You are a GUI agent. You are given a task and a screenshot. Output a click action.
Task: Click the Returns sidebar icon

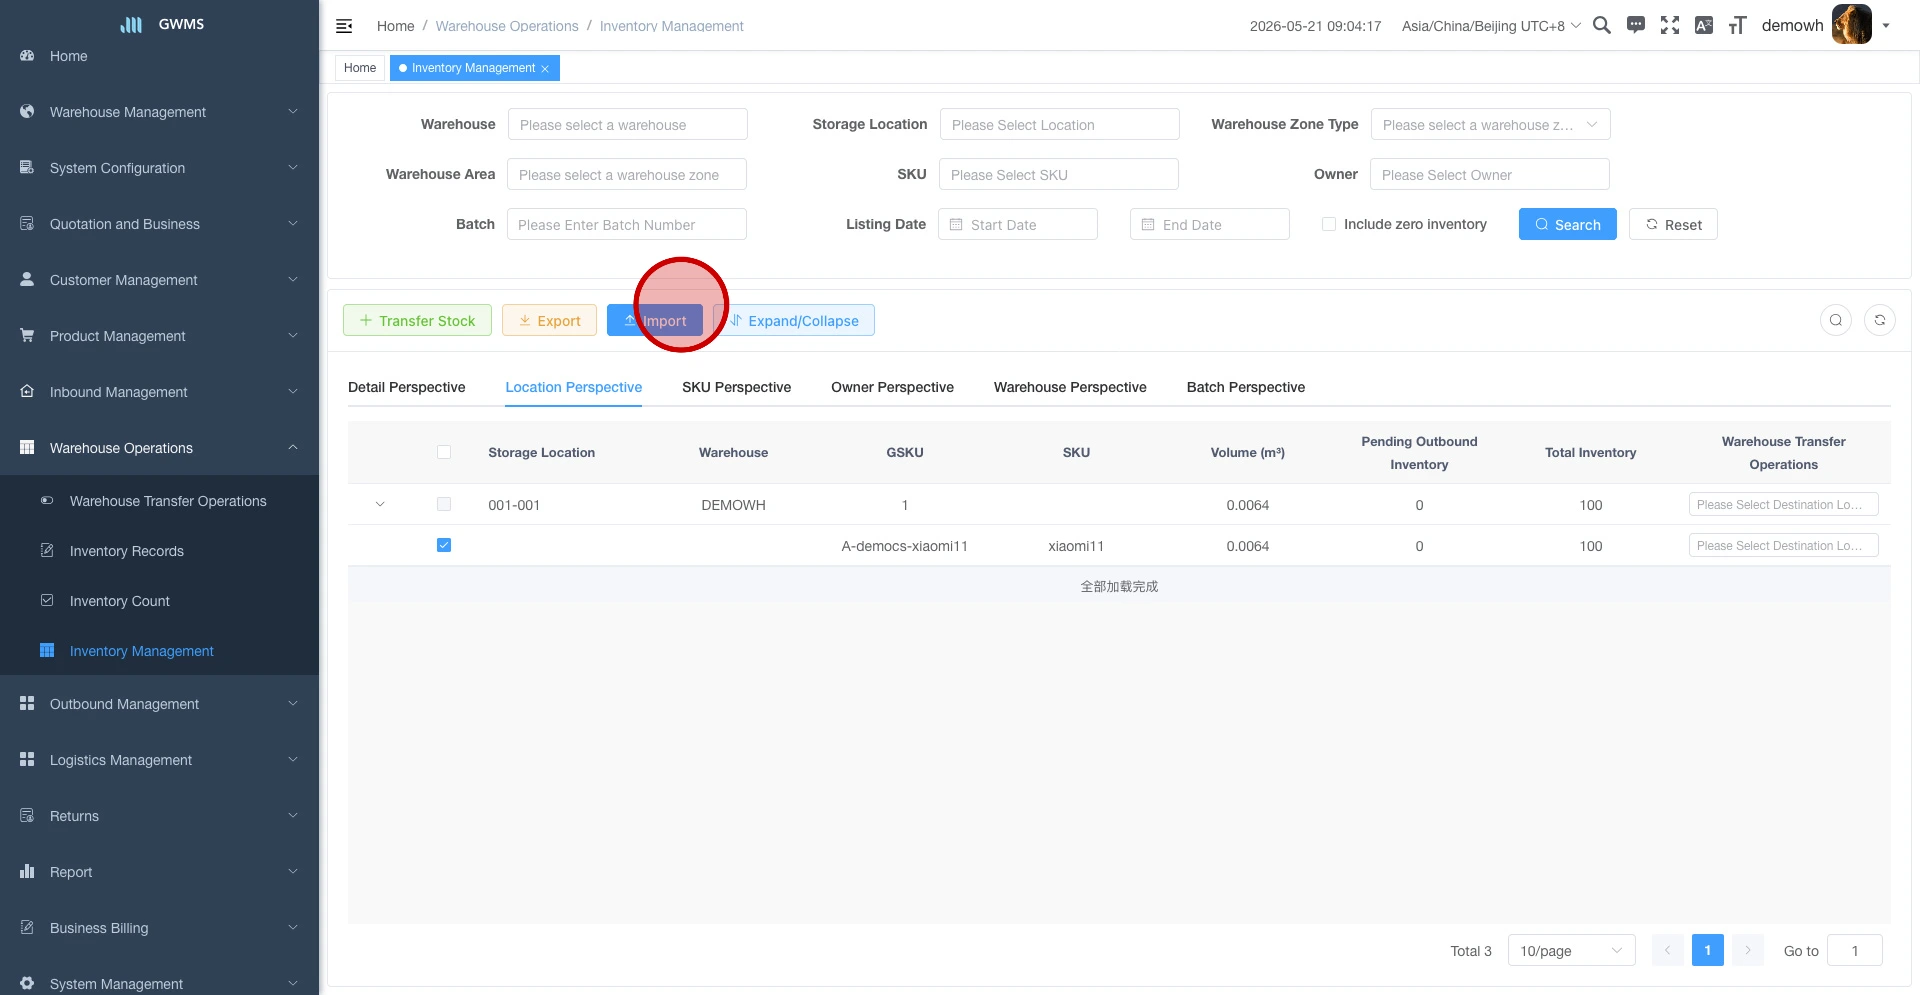pos(27,815)
